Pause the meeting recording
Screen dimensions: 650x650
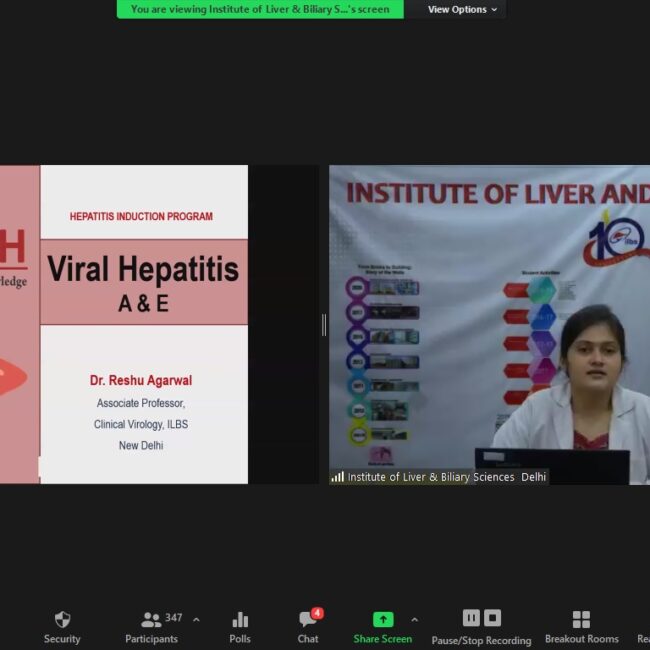[471, 618]
